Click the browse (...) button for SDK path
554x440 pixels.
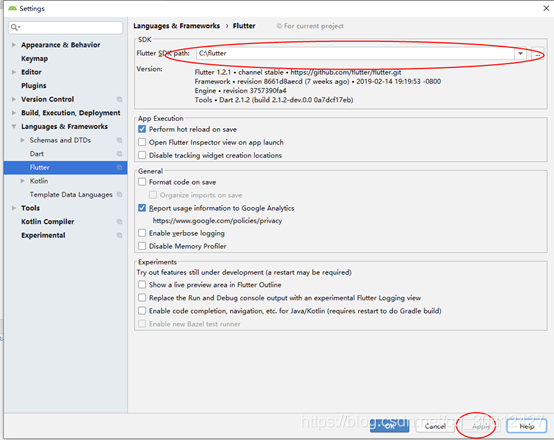coord(537,54)
